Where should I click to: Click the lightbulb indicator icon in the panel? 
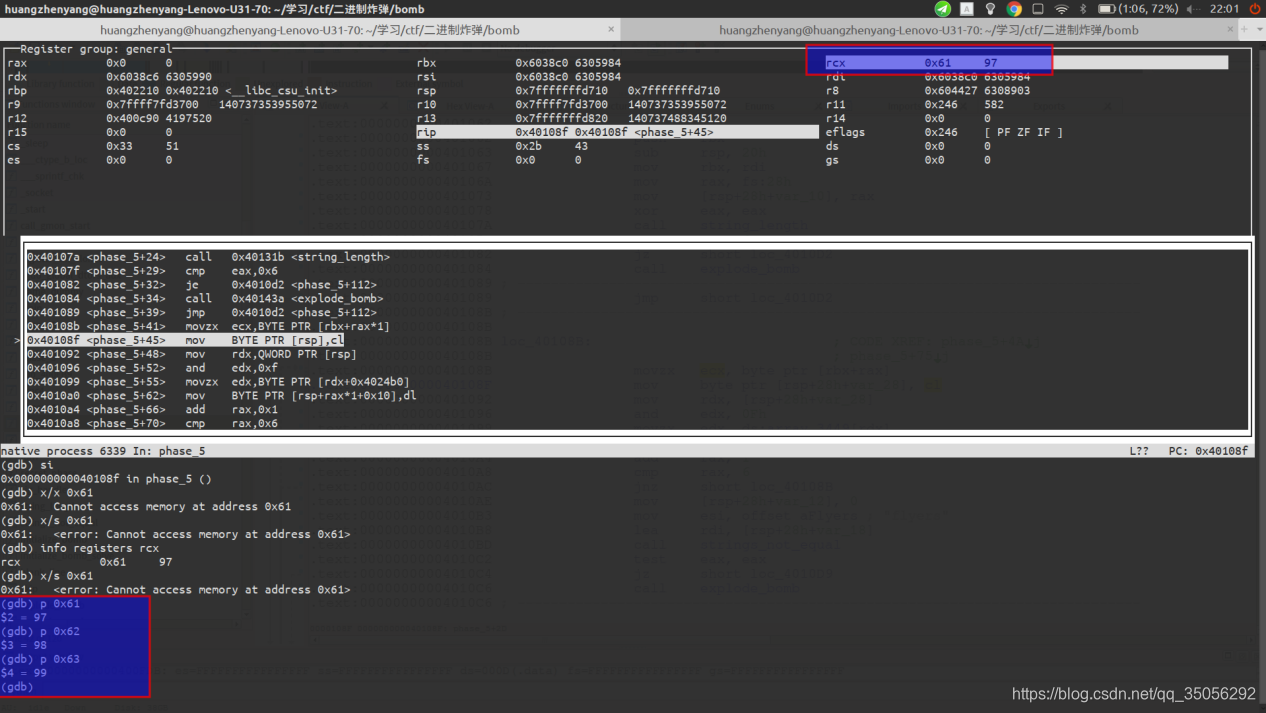[990, 9]
